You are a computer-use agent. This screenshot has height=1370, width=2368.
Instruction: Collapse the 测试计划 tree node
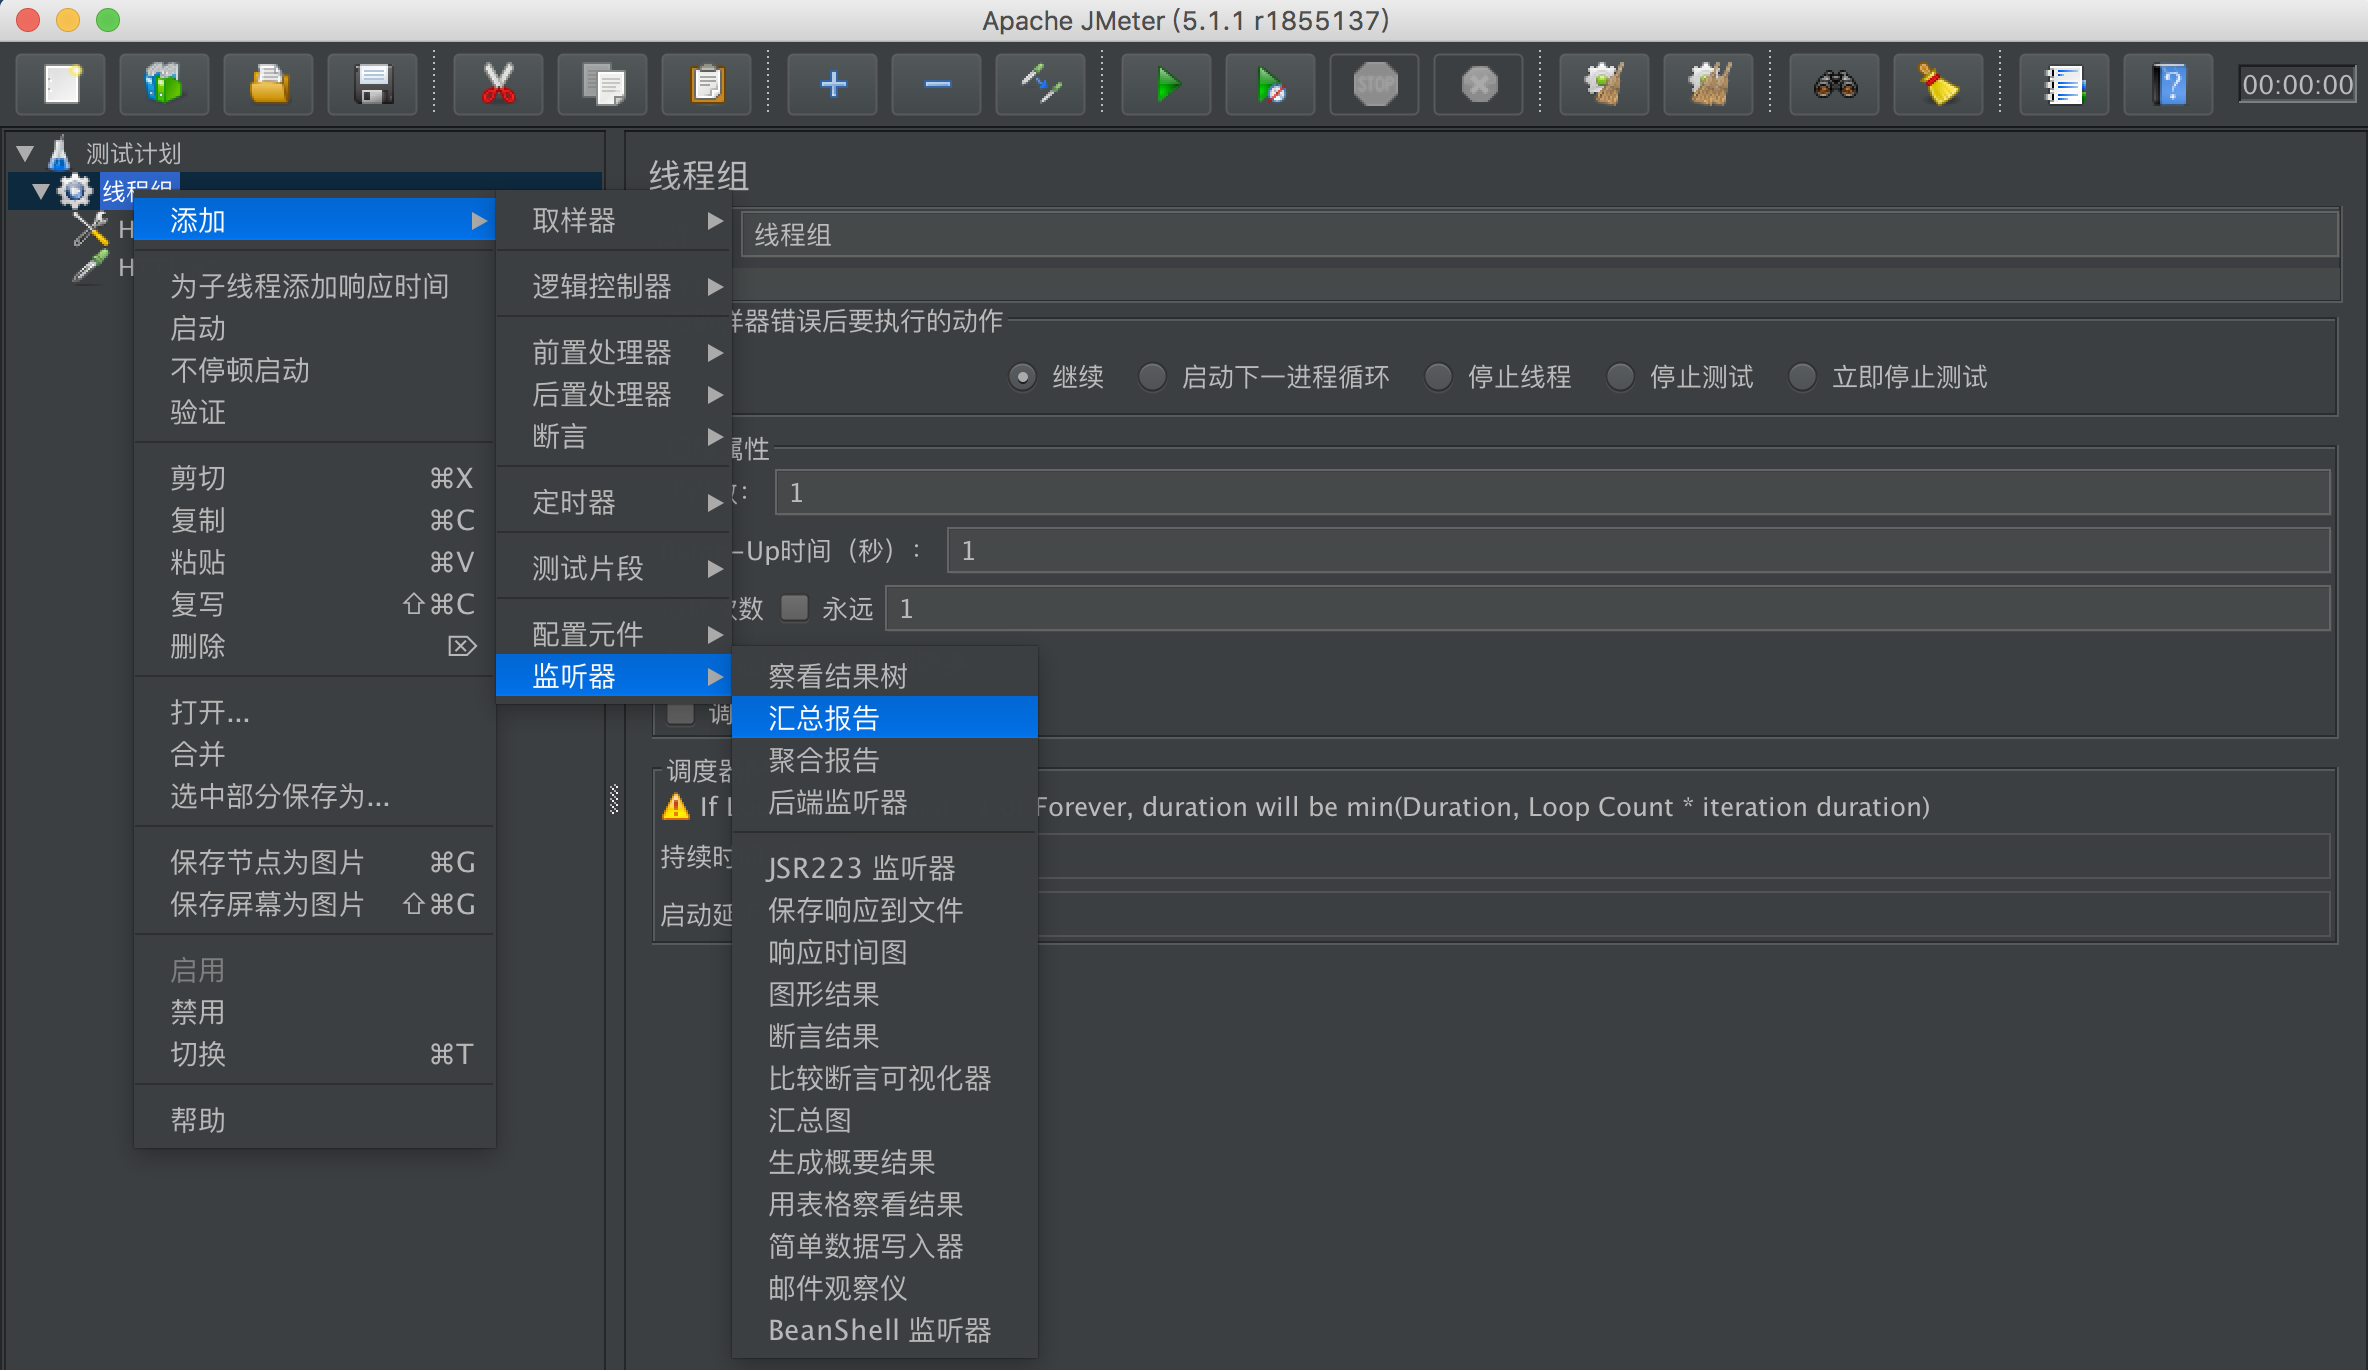pyautogui.click(x=26, y=153)
